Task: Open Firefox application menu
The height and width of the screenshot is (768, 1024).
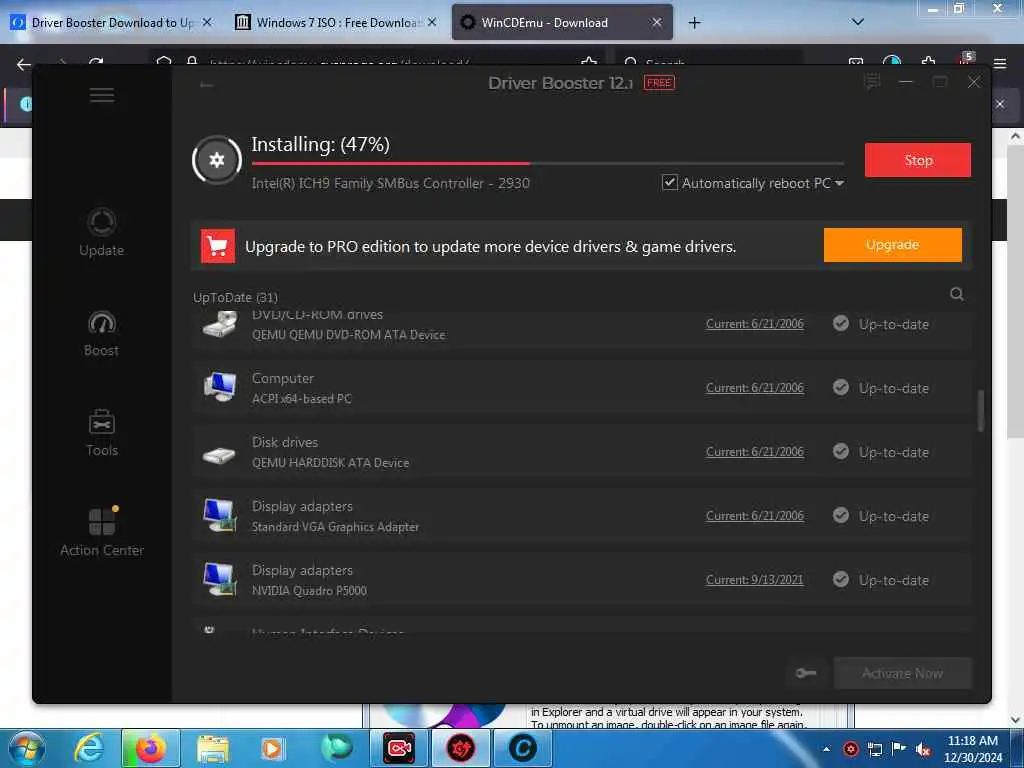Action: (x=1000, y=63)
